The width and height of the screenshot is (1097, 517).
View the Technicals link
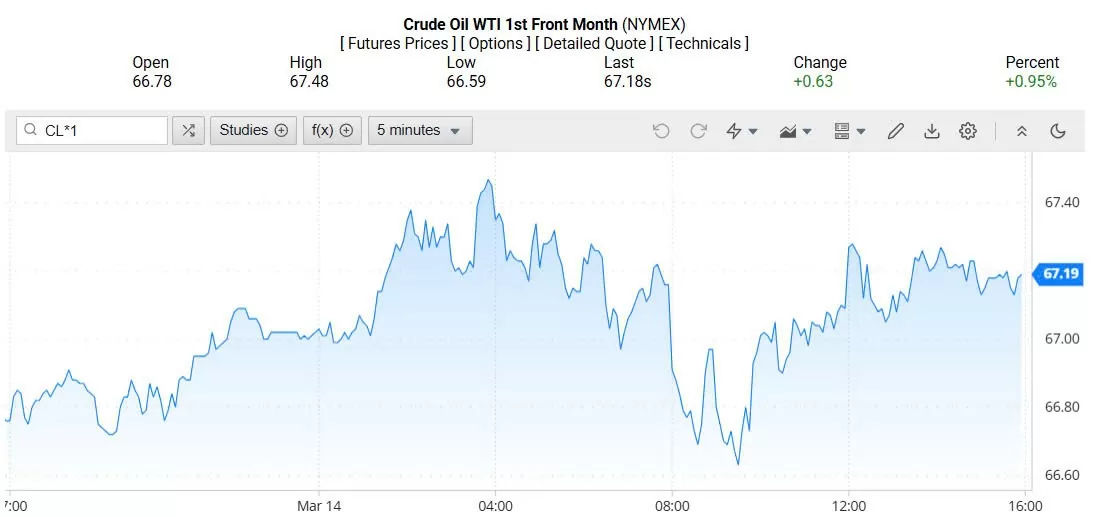[x=704, y=43]
